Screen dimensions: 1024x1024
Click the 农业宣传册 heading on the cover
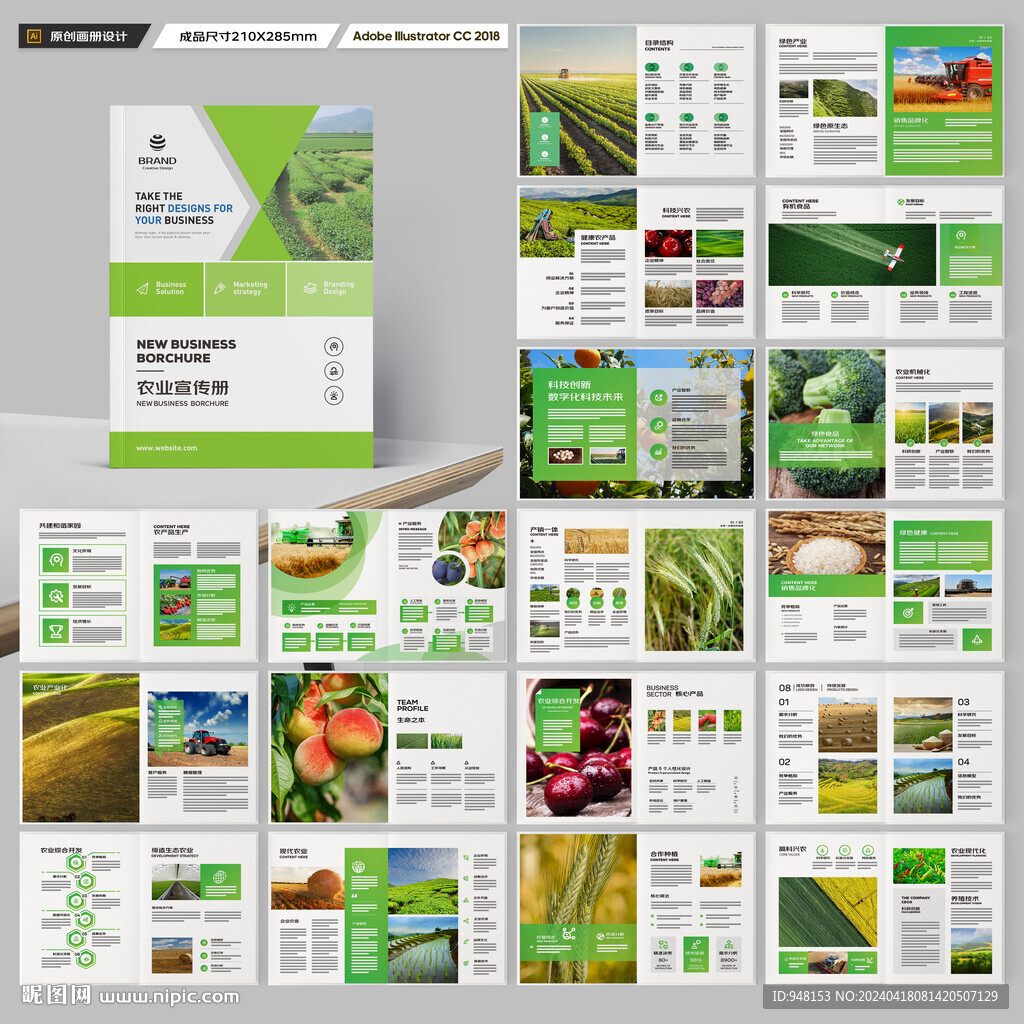[183, 387]
